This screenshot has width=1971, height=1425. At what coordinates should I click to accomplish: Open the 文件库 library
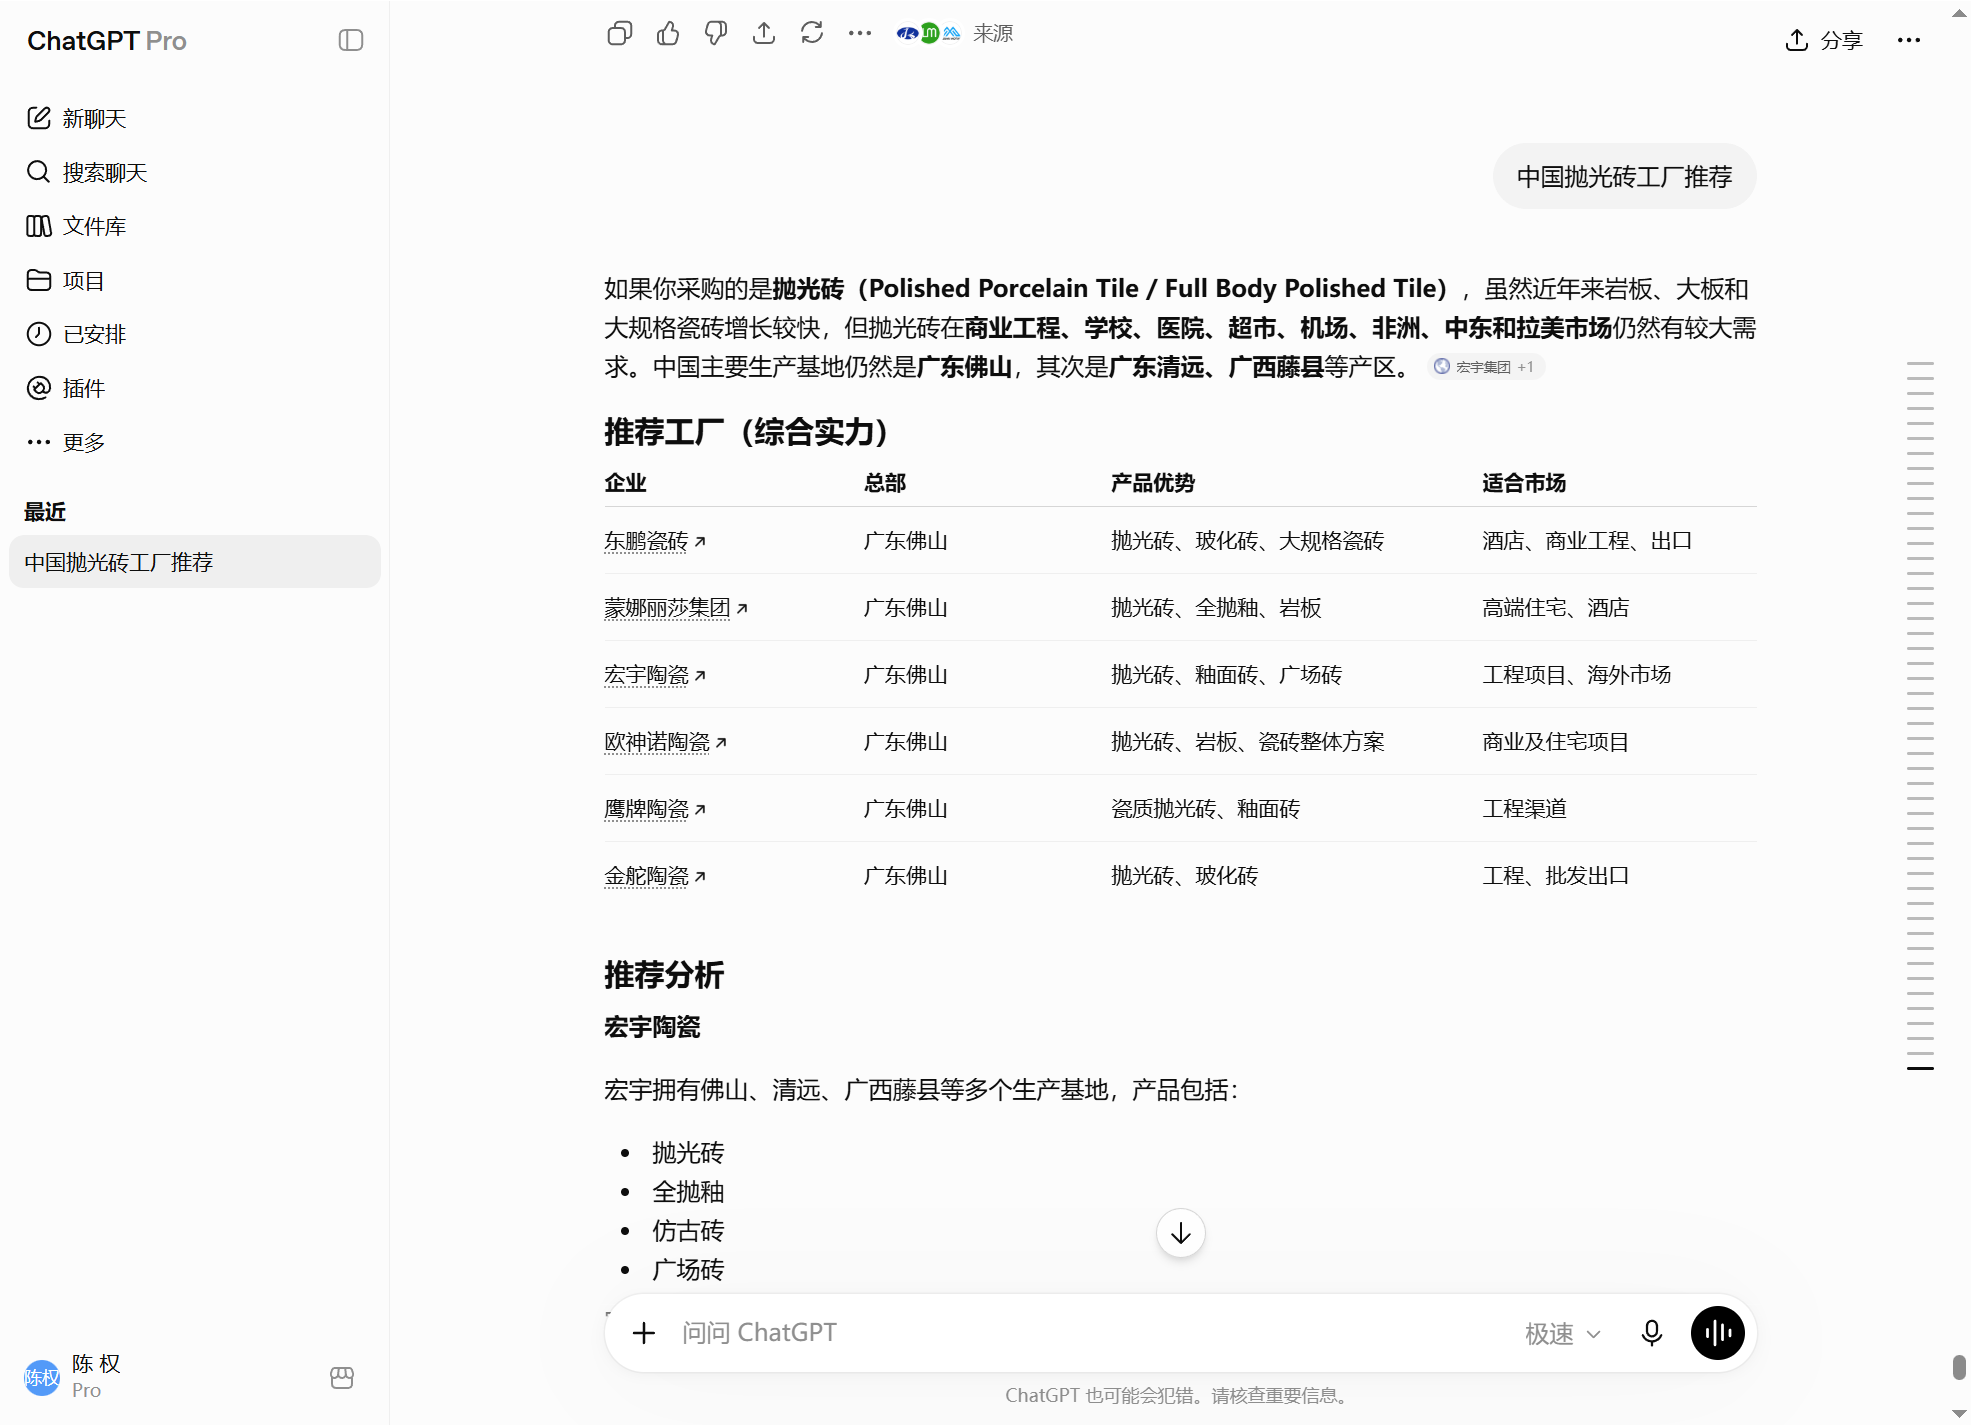[195, 226]
